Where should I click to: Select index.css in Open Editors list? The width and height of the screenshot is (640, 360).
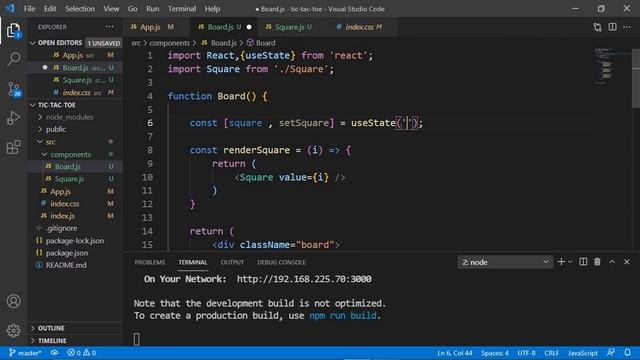76,93
